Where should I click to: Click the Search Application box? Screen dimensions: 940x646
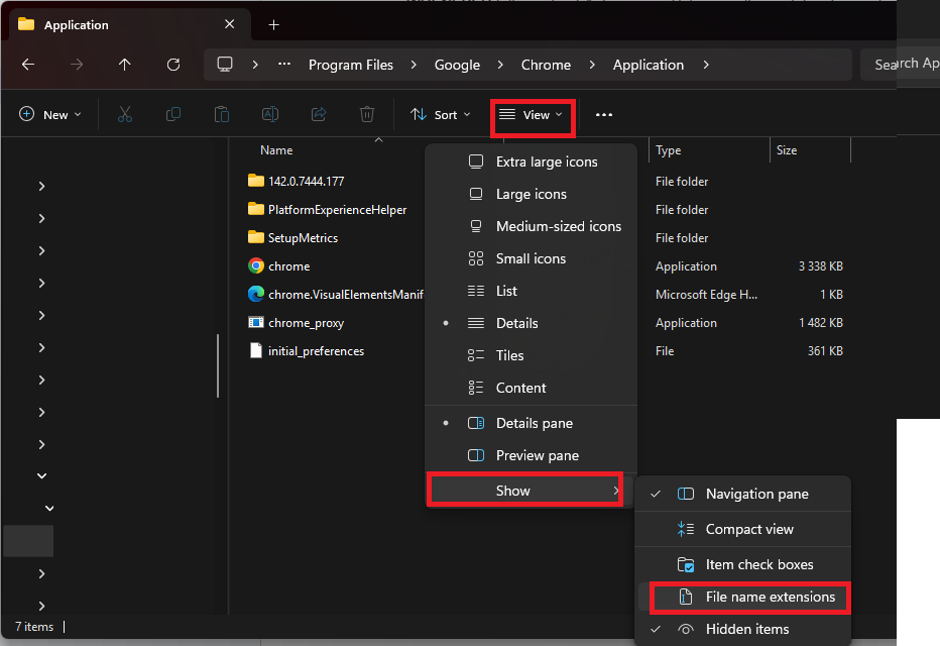pyautogui.click(x=899, y=64)
